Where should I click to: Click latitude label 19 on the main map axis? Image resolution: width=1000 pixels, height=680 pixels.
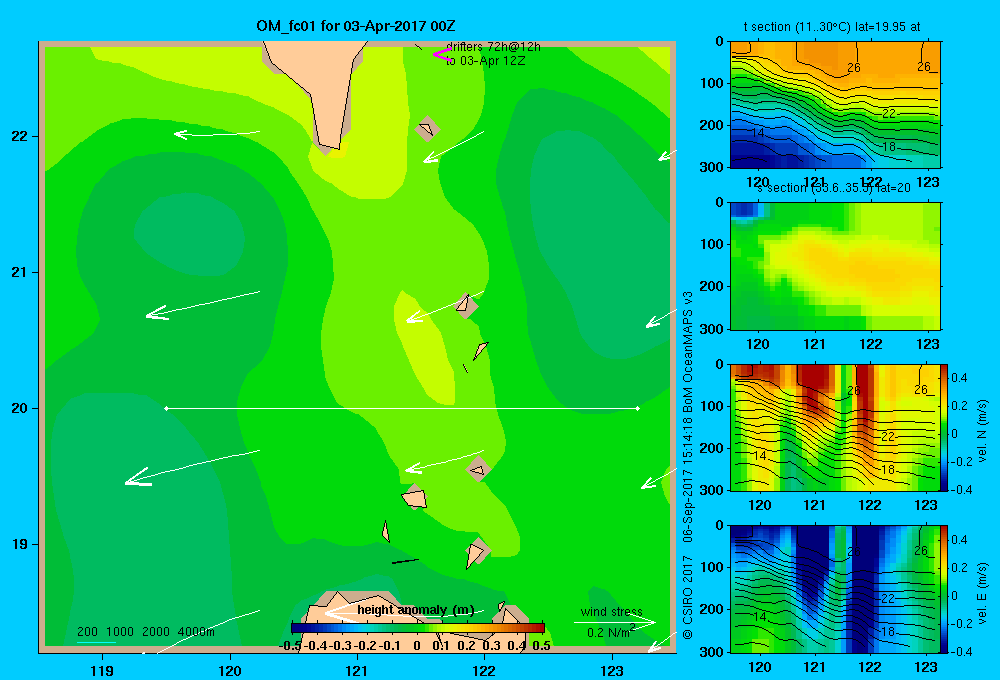coord(20,544)
